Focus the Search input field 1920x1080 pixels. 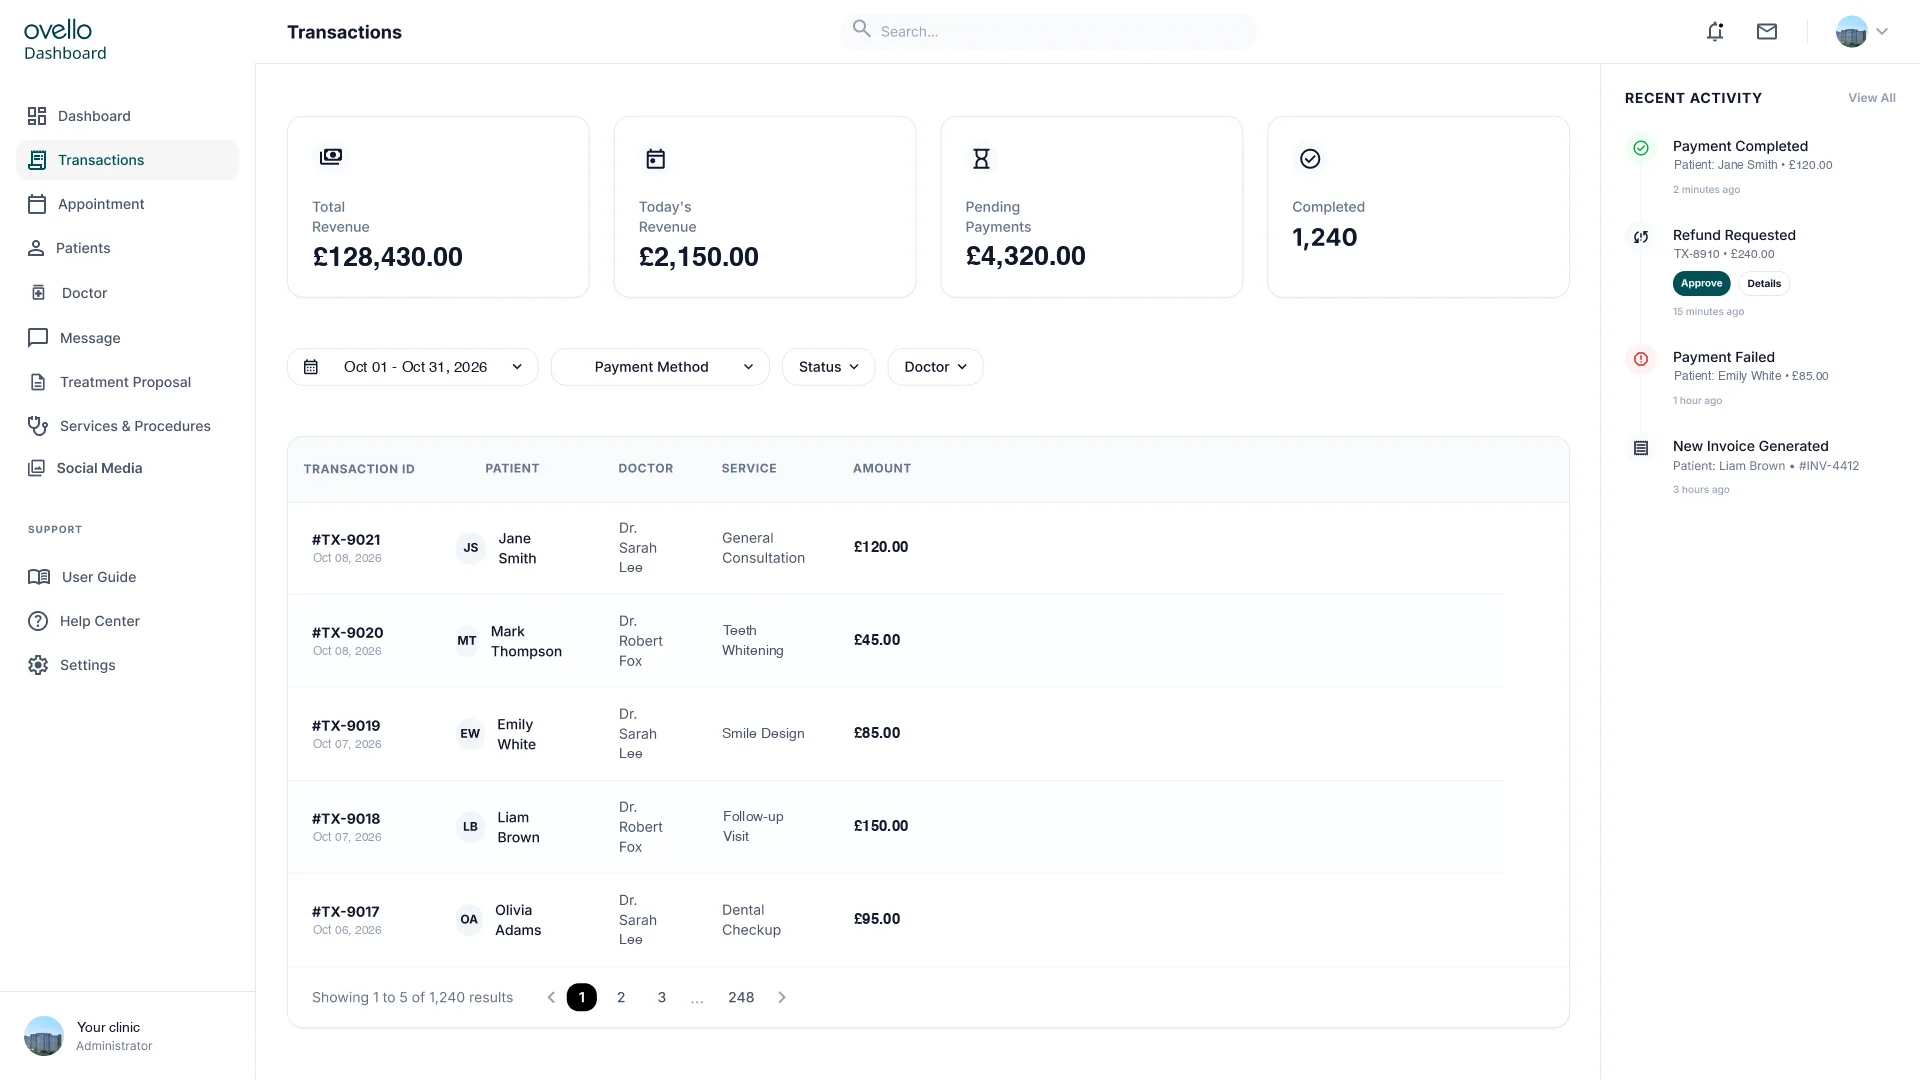pyautogui.click(x=1049, y=31)
